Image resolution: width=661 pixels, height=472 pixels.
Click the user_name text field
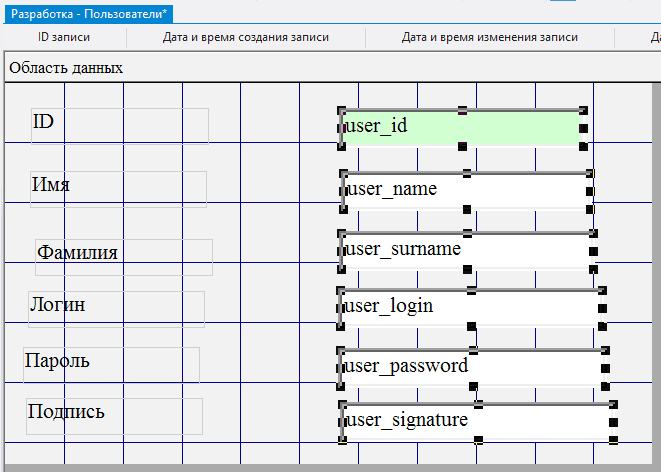click(465, 189)
